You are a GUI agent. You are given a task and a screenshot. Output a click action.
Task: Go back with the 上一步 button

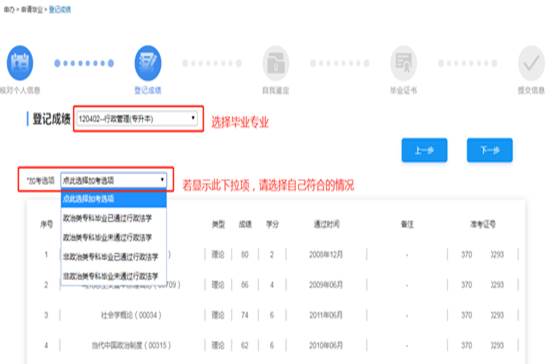pos(424,150)
